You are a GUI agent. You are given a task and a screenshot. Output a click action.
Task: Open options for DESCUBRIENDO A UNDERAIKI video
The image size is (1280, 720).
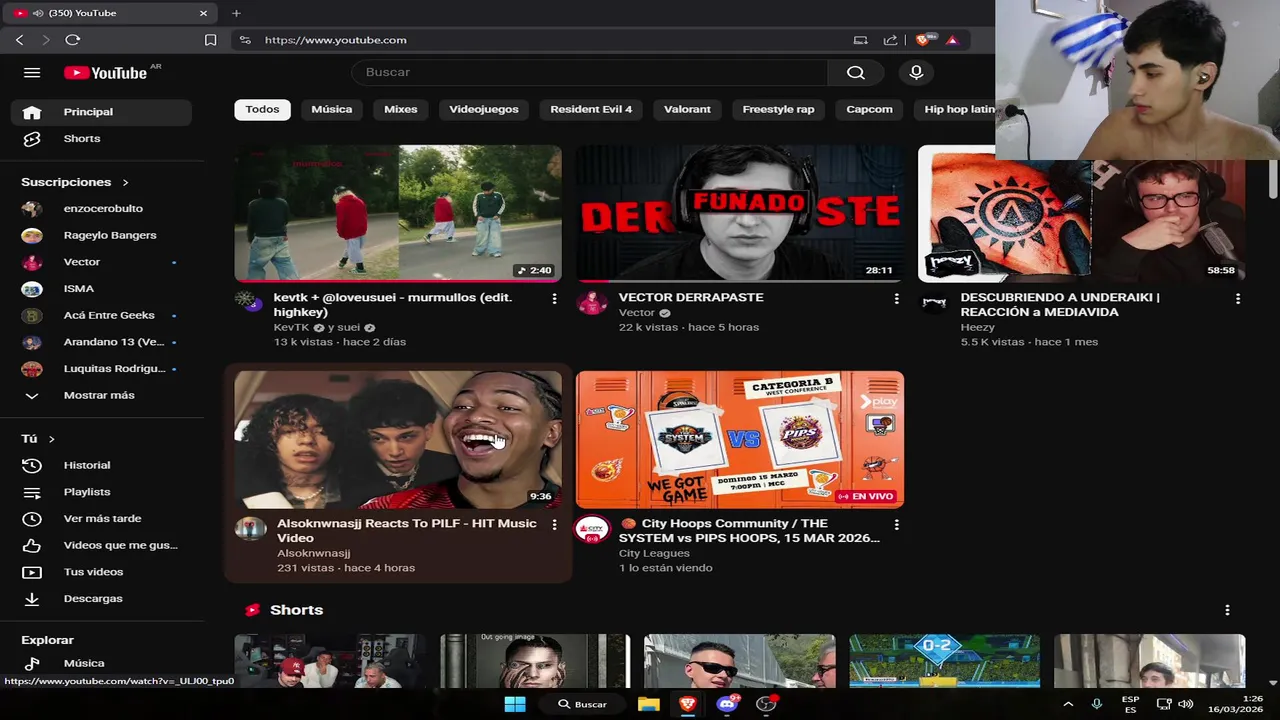pos(1238,298)
